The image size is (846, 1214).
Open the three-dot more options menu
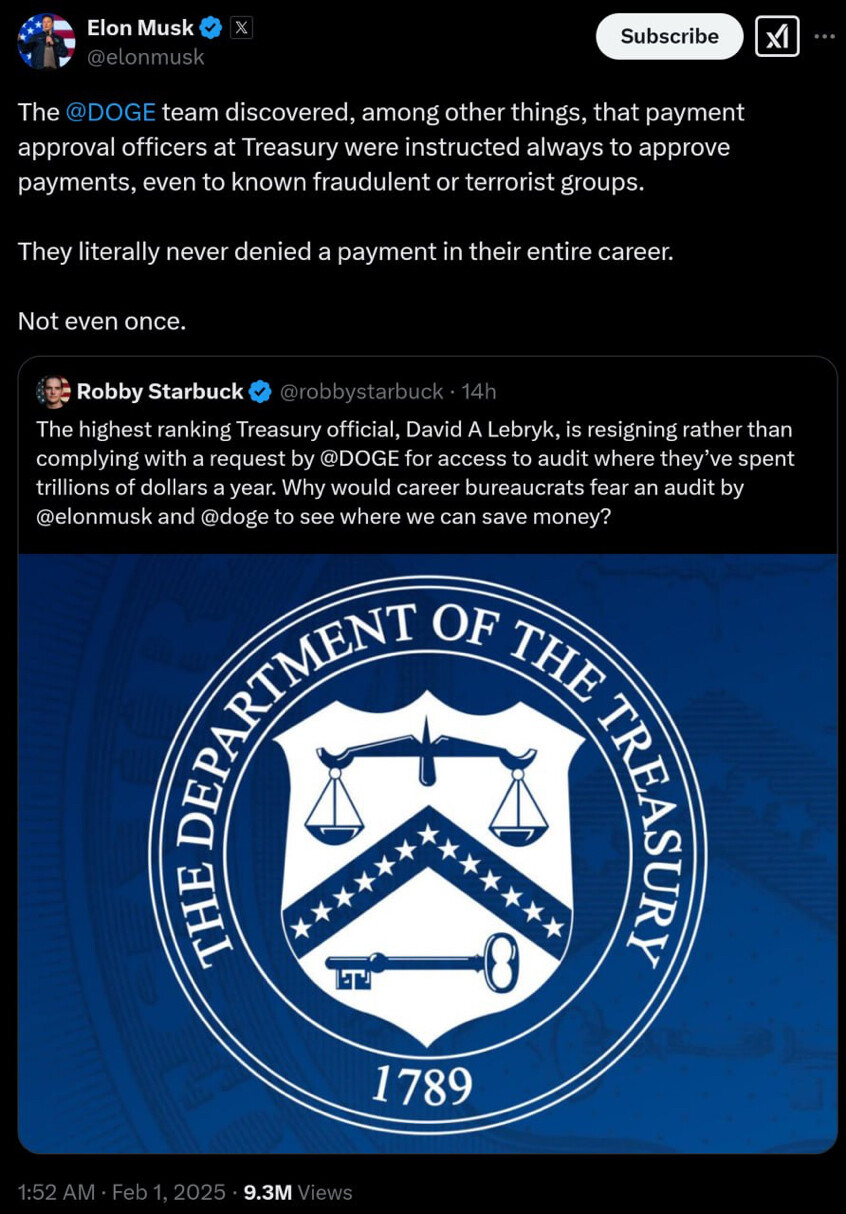pos(824,36)
